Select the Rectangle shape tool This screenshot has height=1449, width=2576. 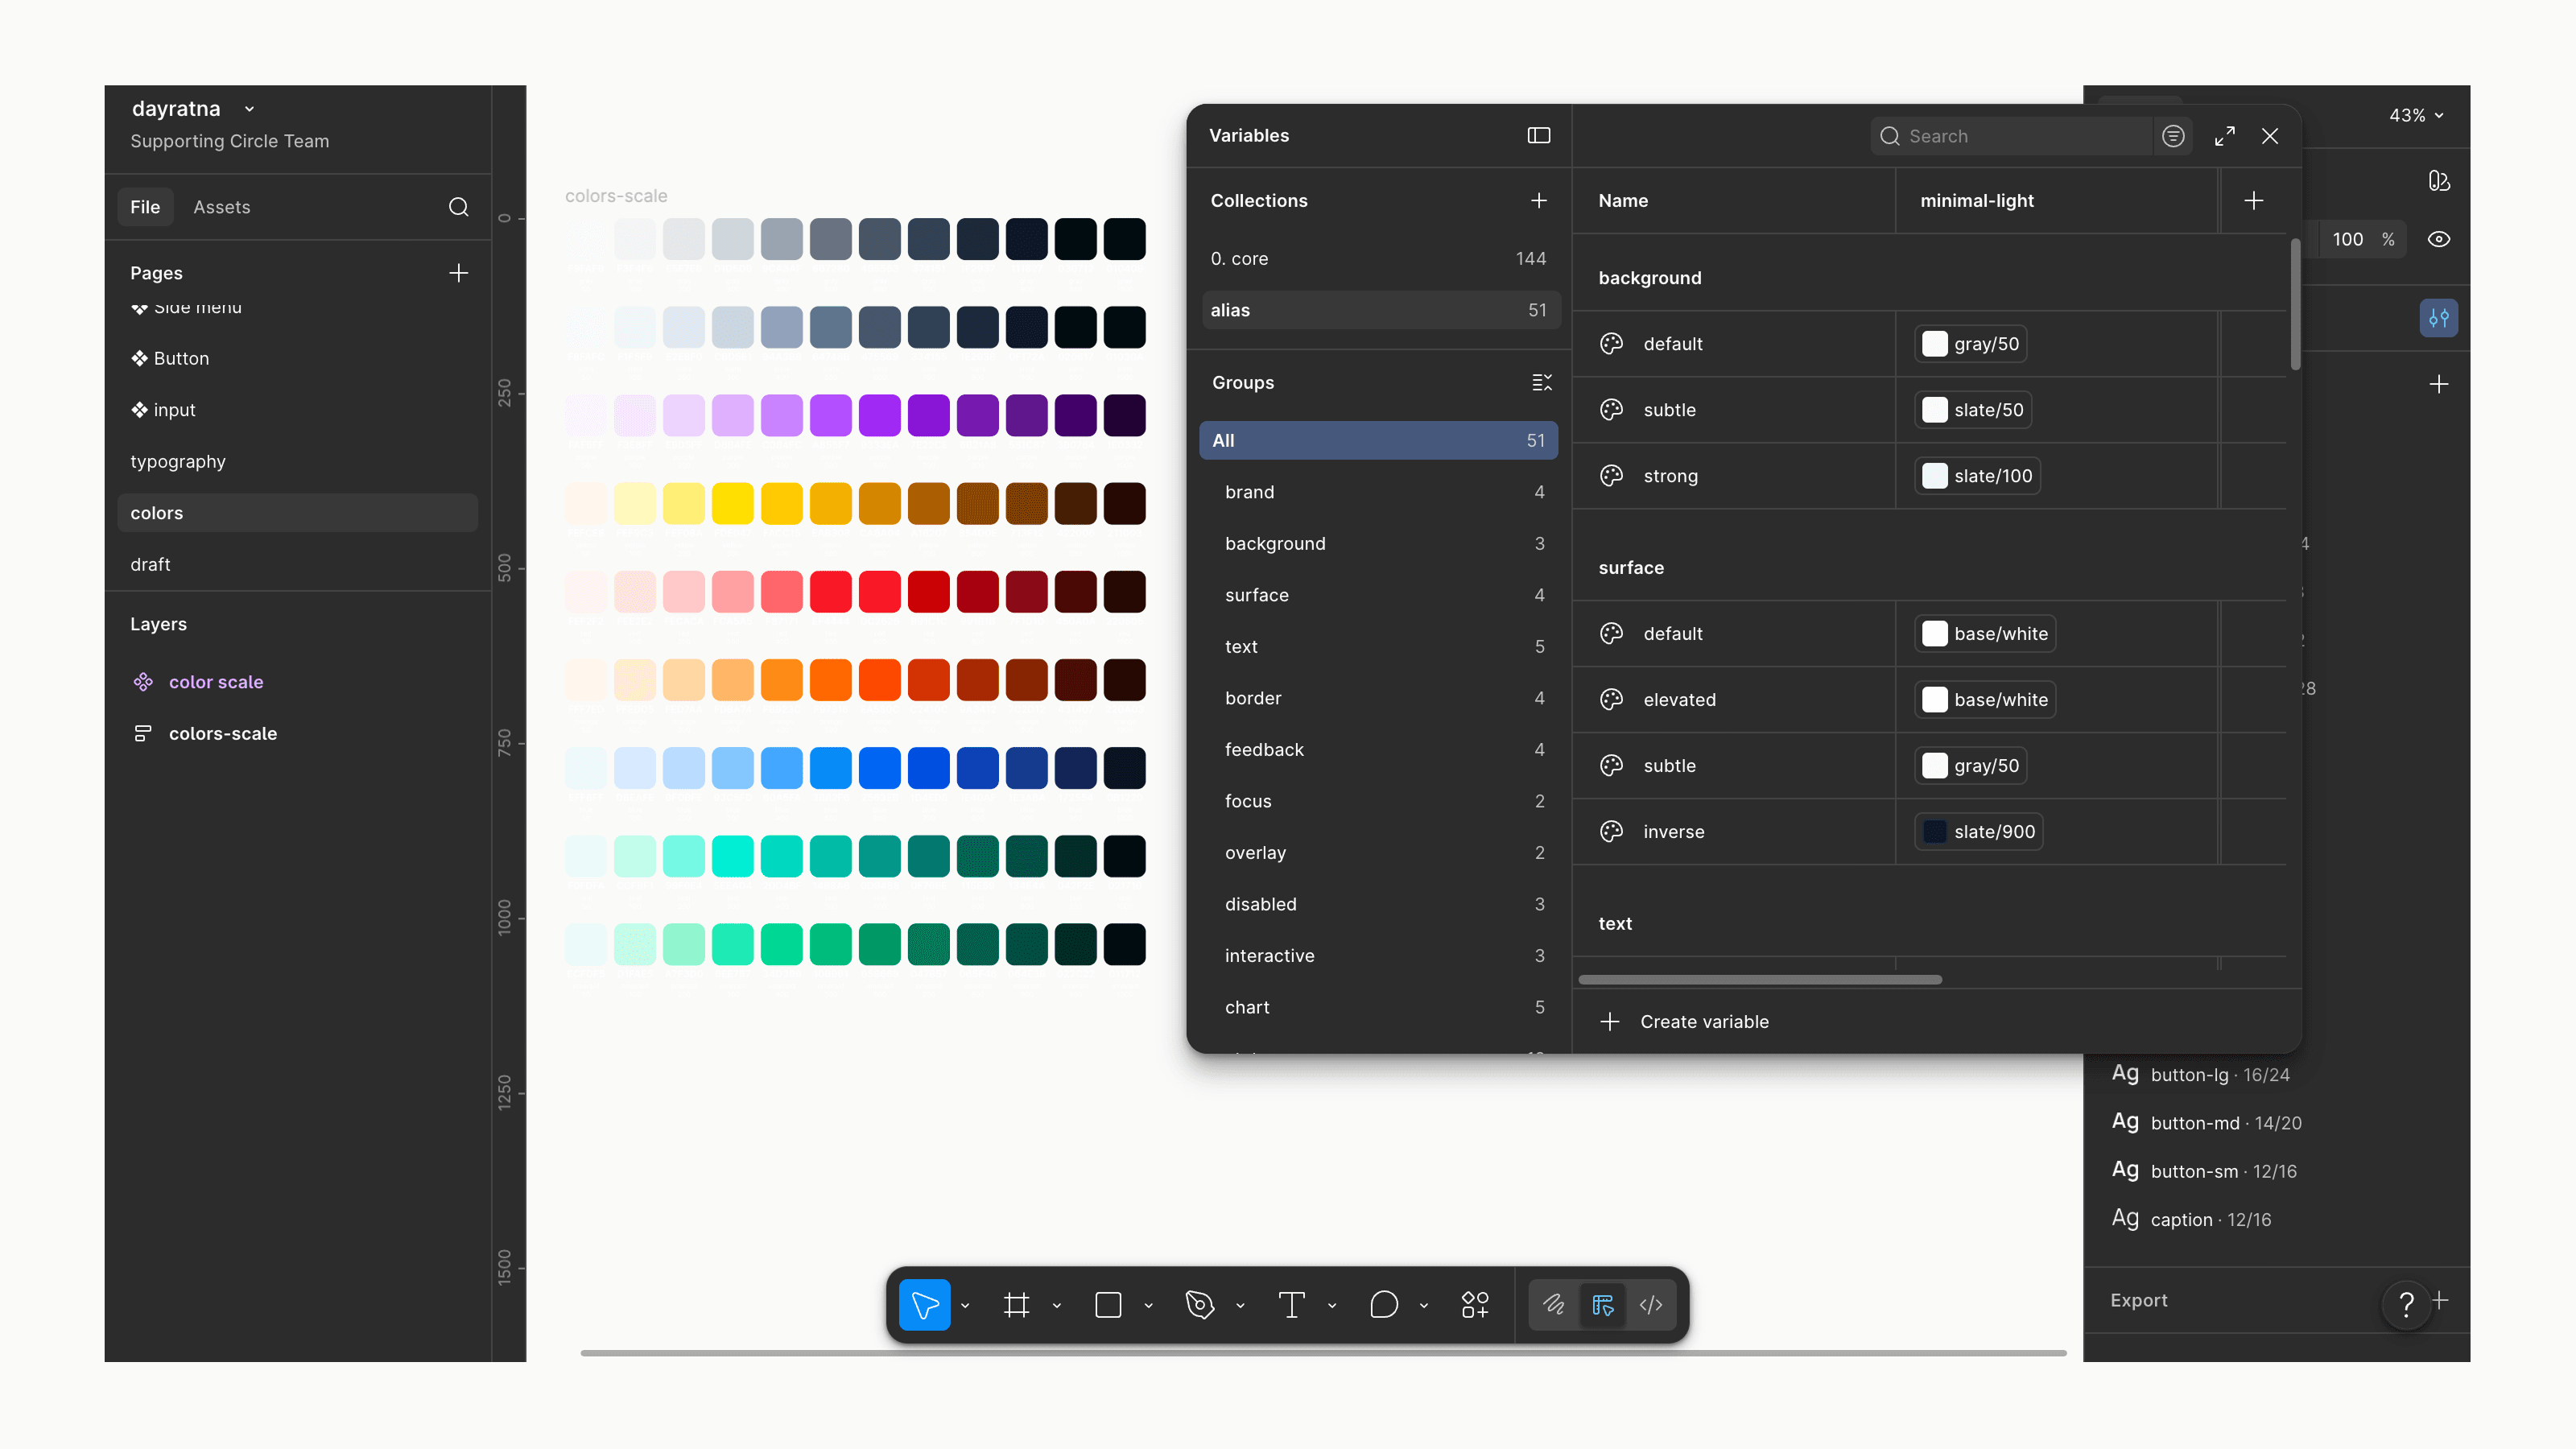[x=1108, y=1305]
